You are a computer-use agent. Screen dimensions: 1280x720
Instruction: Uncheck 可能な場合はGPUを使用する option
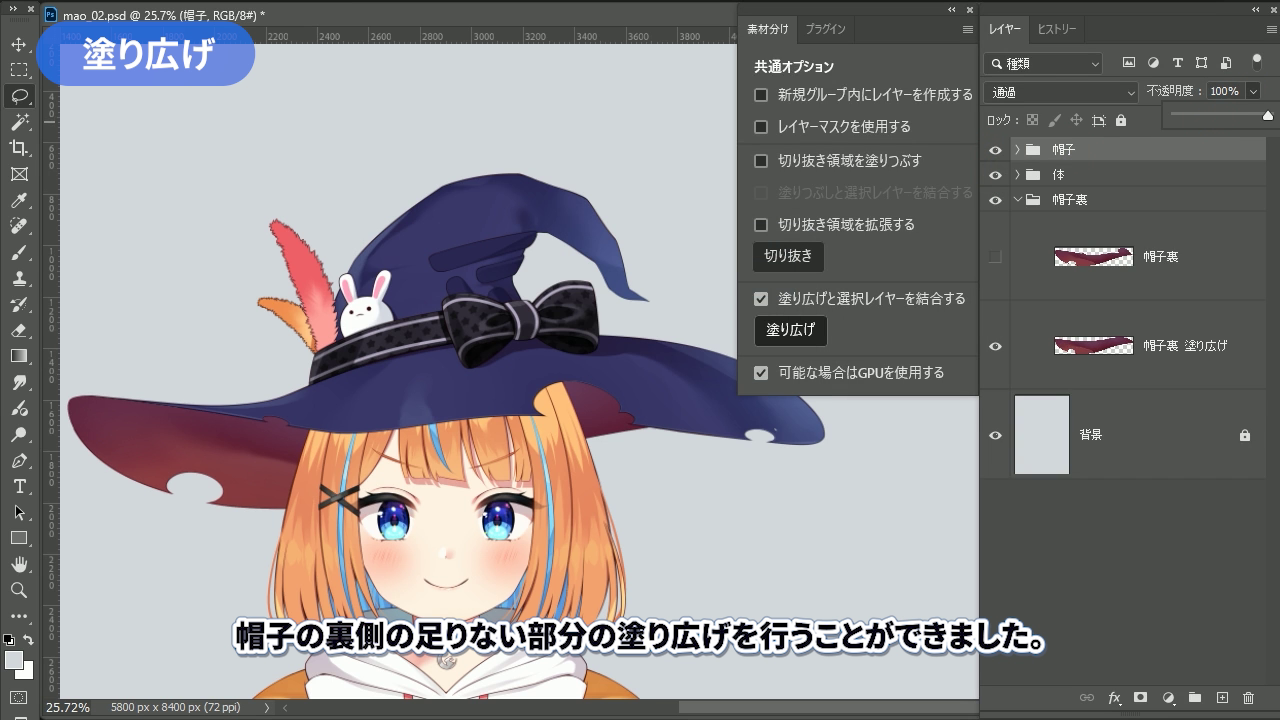761,373
